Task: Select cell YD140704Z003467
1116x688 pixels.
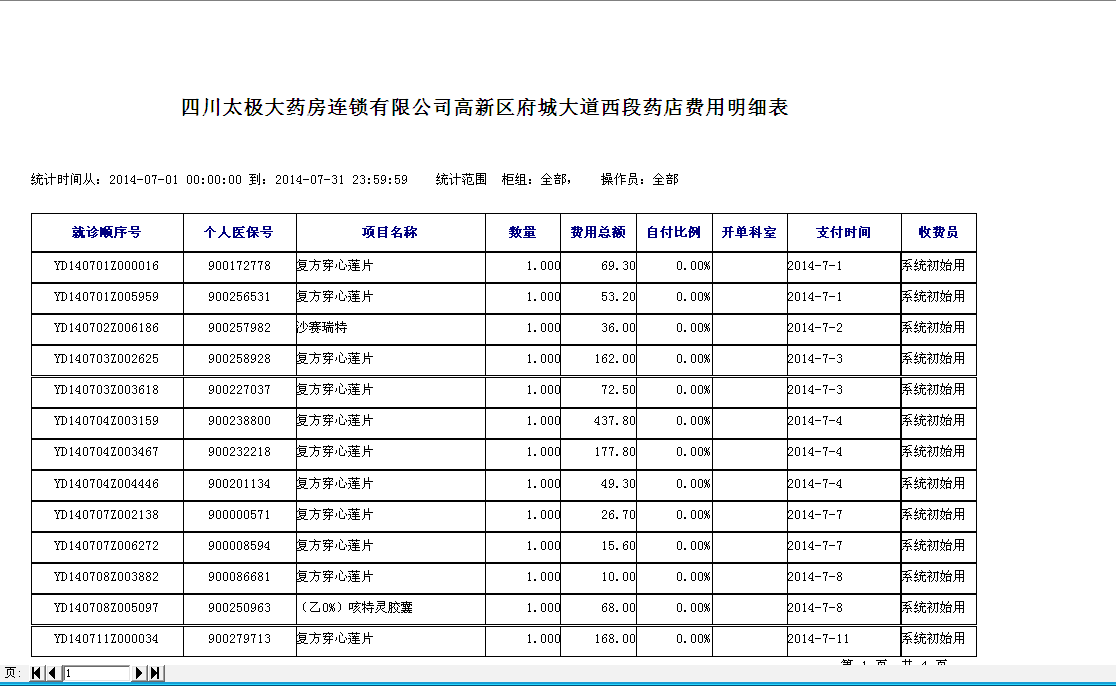Action: 107,452
